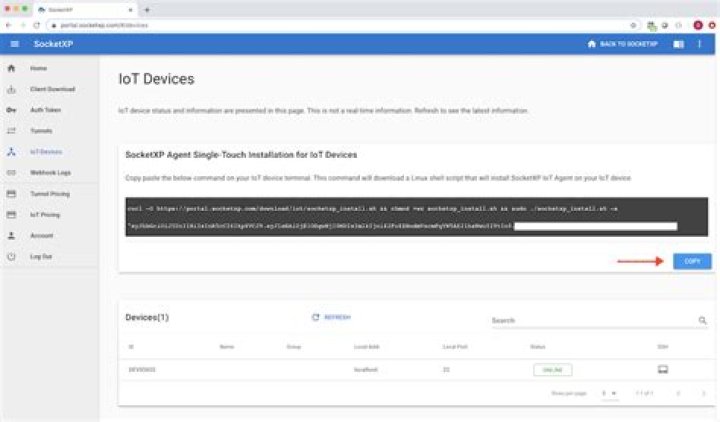This screenshot has width=720, height=422.
Task: Click the book icon in header bar
Action: (678, 45)
